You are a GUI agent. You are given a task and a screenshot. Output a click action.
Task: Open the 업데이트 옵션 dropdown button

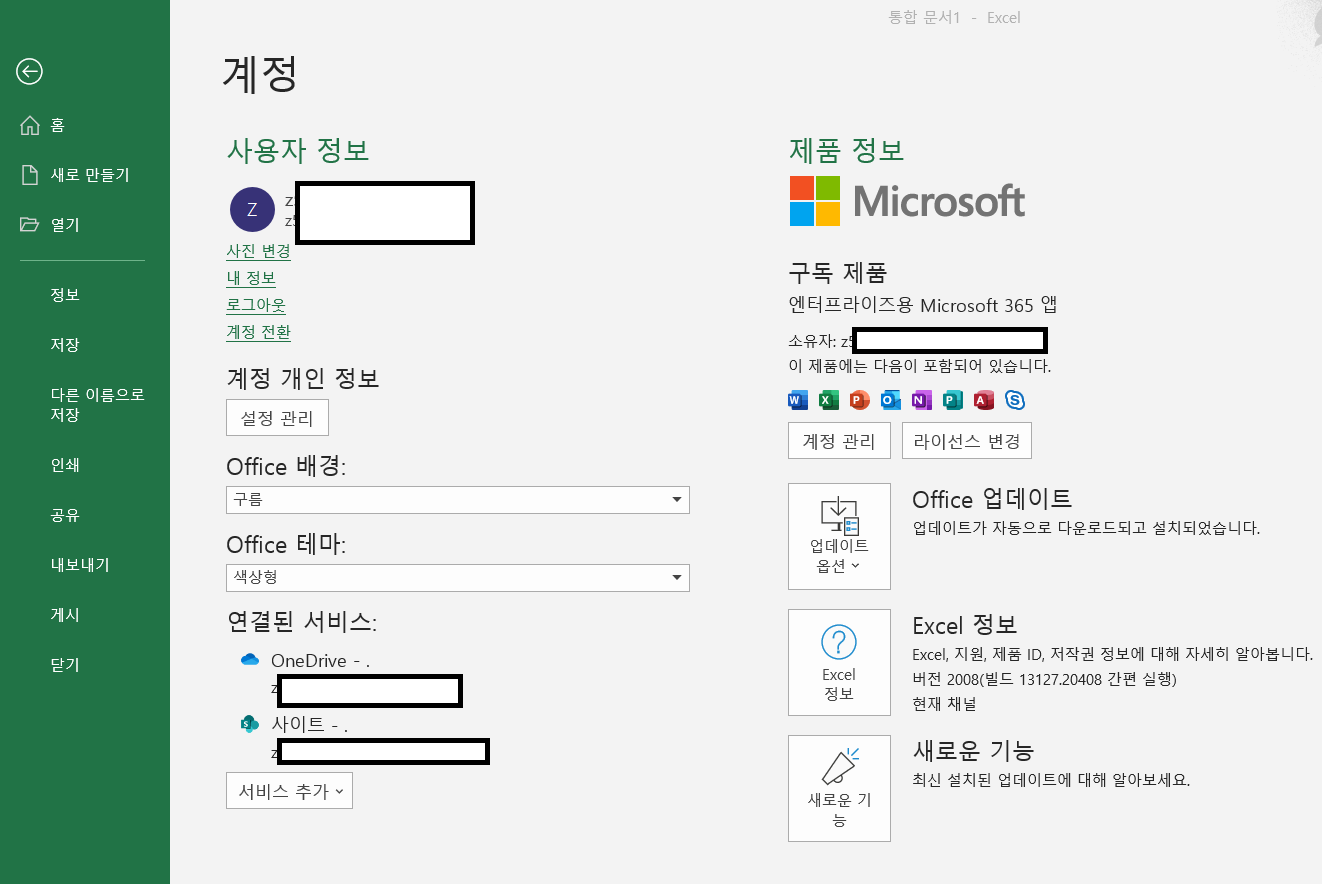tap(839, 536)
